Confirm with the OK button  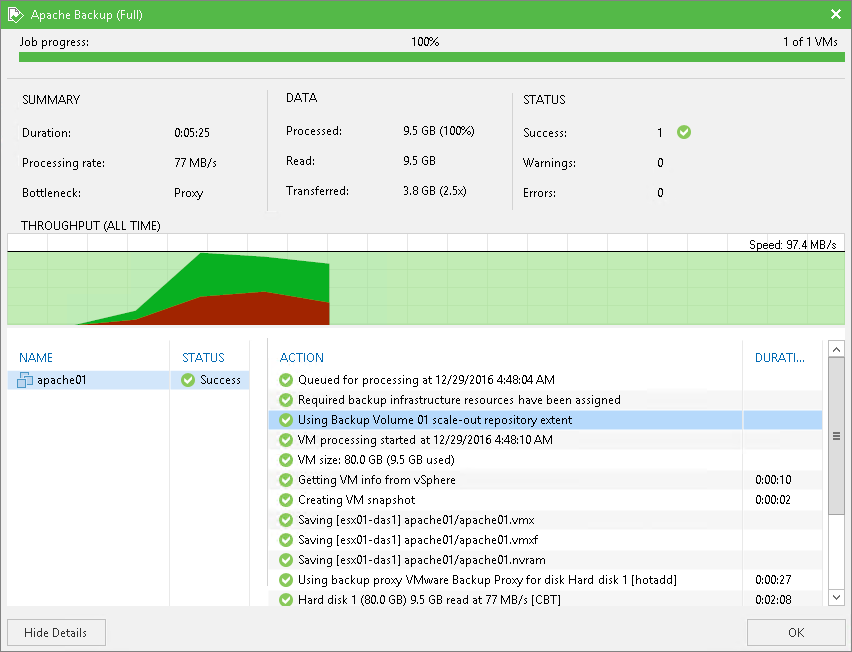(795, 632)
